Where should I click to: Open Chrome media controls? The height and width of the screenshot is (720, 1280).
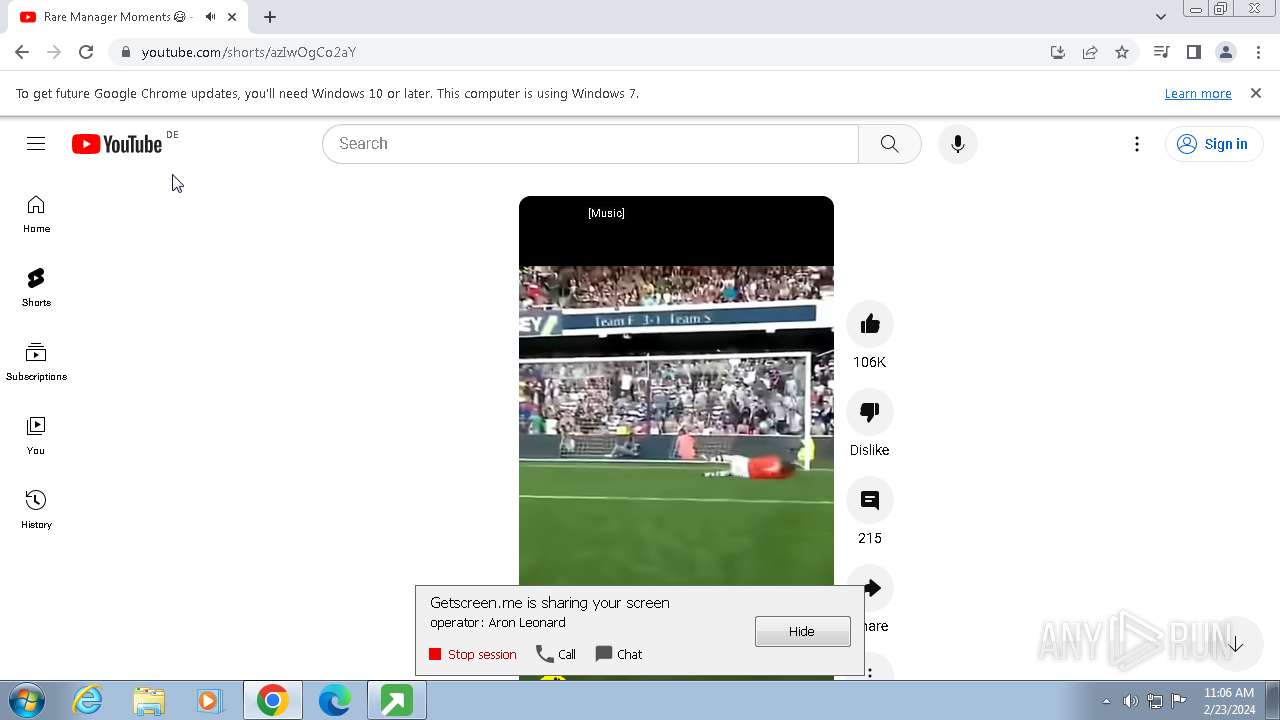[x=1161, y=52]
